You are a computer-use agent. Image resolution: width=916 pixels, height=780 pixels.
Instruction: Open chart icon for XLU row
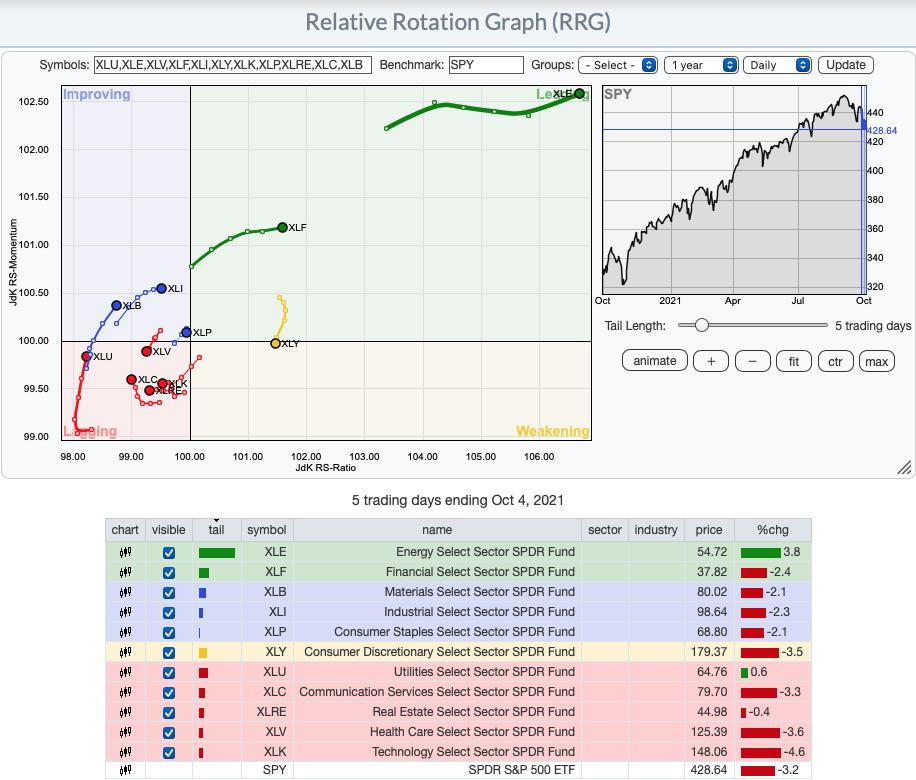pos(125,672)
